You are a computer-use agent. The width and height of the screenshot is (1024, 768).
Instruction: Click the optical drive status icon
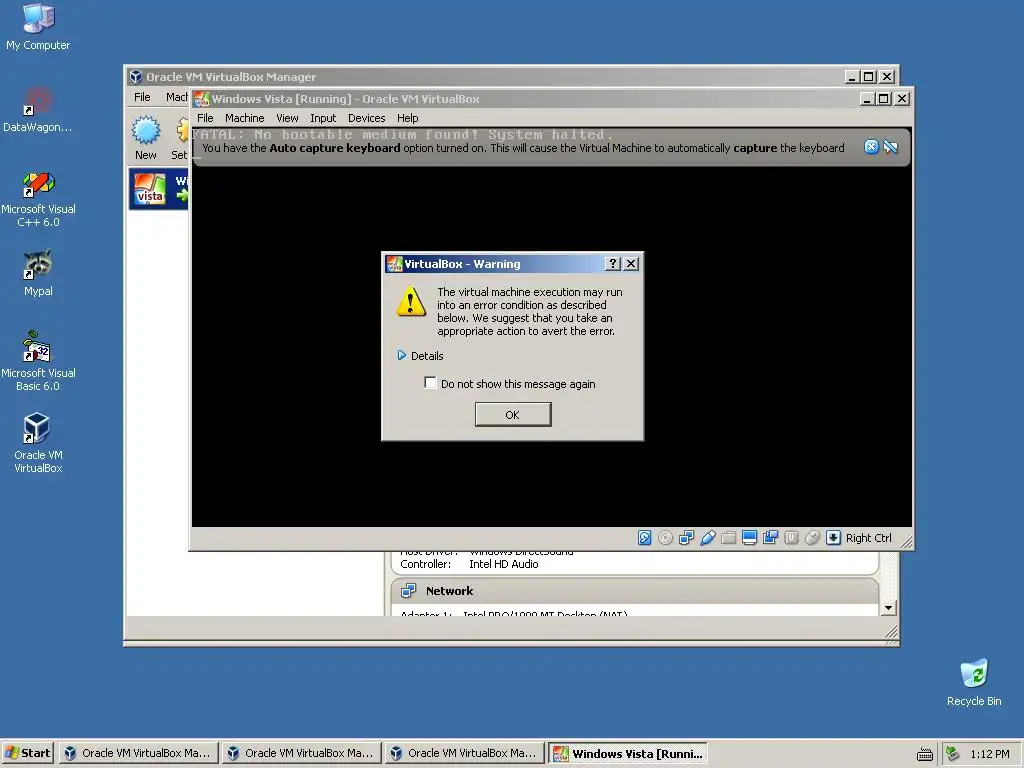665,537
